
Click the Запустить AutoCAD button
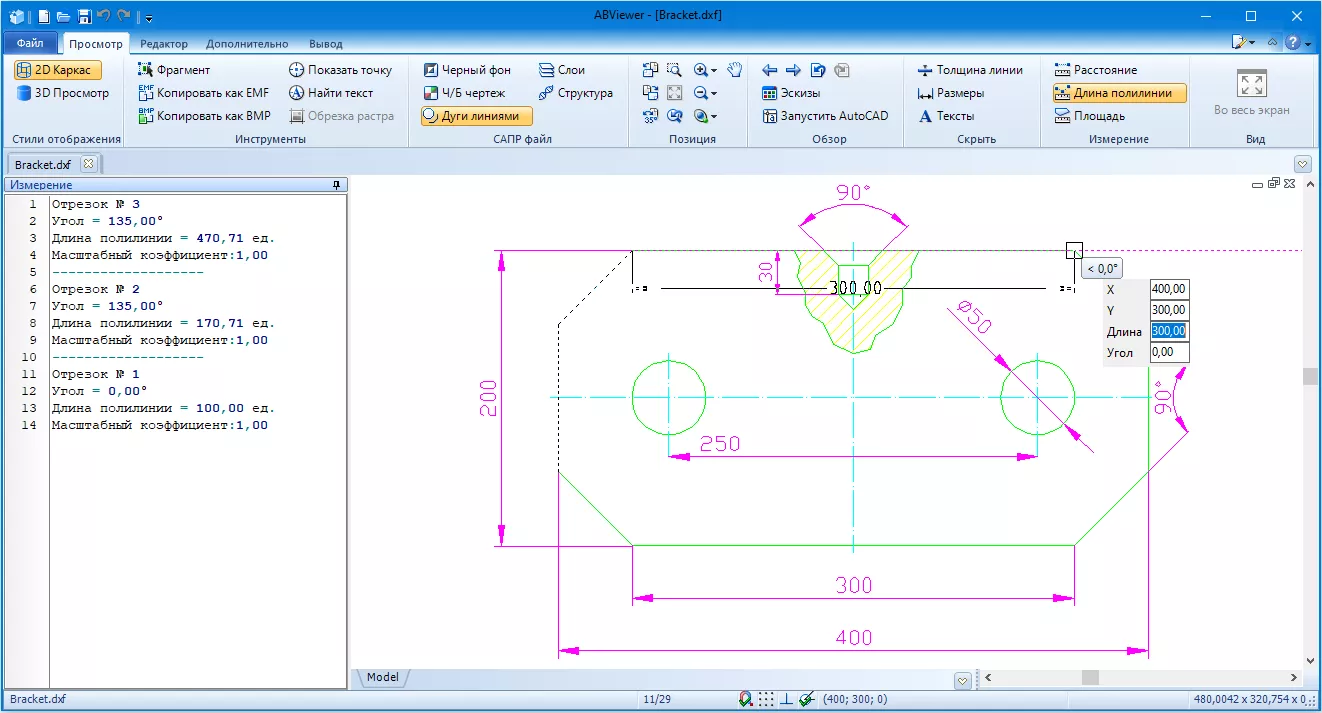[x=826, y=116]
